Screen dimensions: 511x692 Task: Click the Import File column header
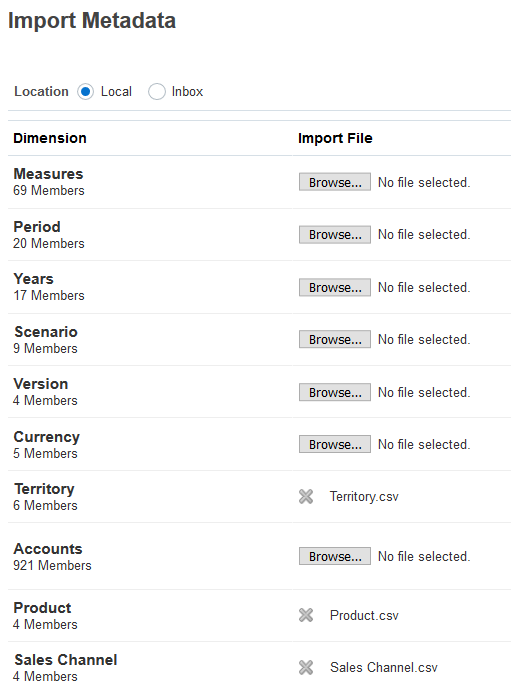point(335,139)
